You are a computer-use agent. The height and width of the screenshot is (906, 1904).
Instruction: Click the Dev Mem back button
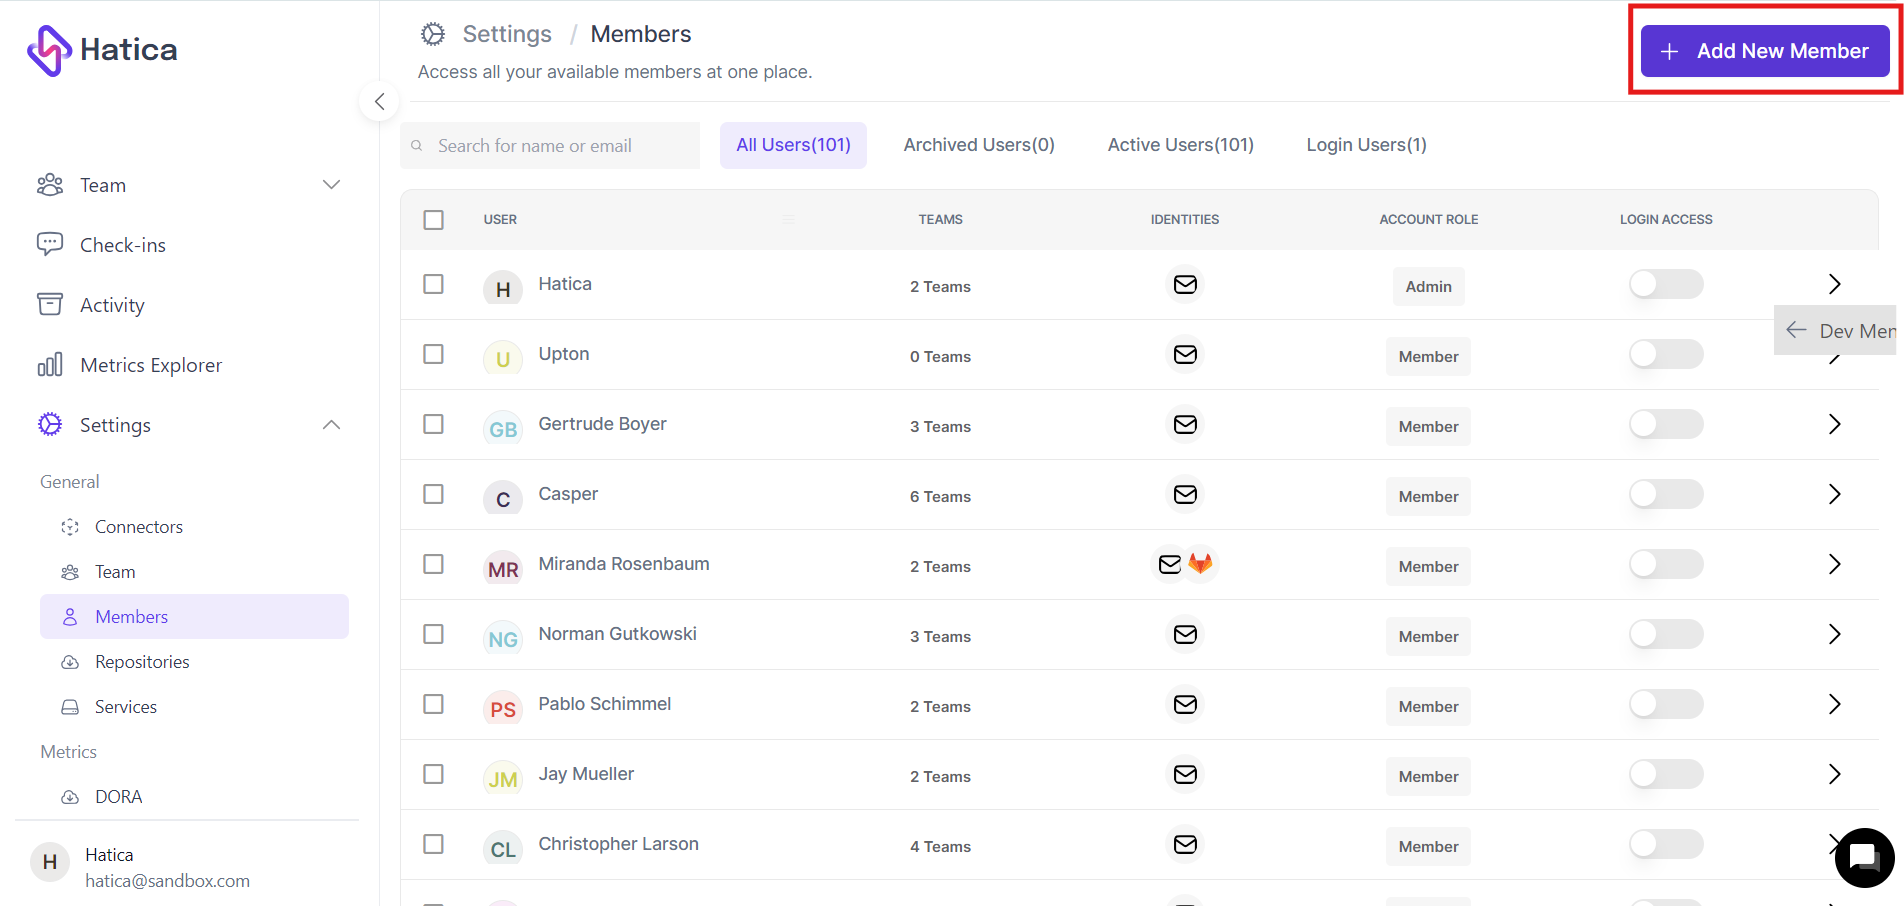[x=1837, y=330]
